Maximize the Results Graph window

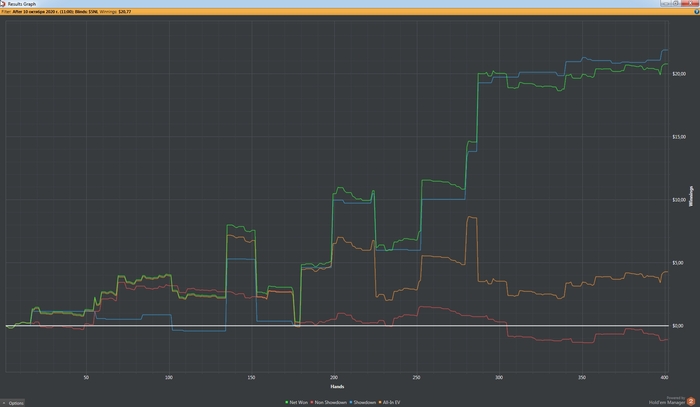point(676,3)
